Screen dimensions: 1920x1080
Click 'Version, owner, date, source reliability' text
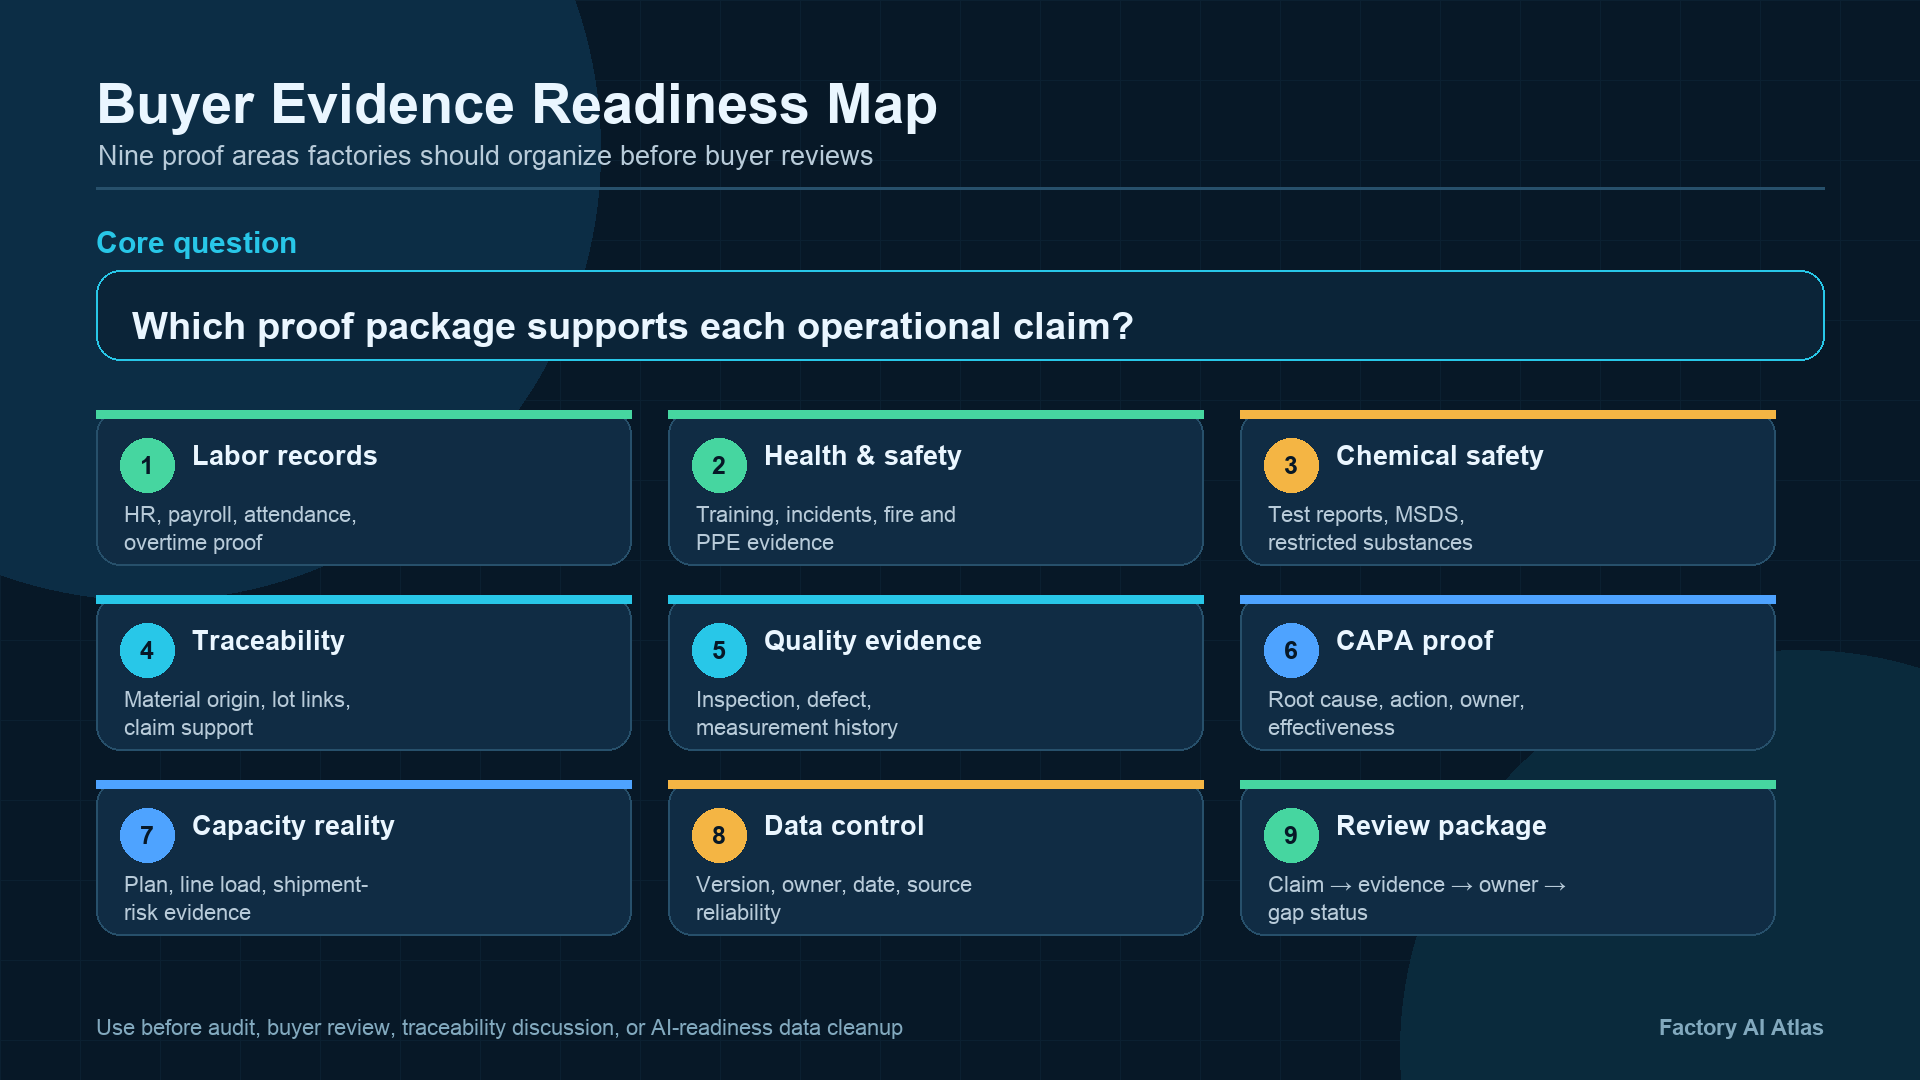pyautogui.click(x=834, y=898)
